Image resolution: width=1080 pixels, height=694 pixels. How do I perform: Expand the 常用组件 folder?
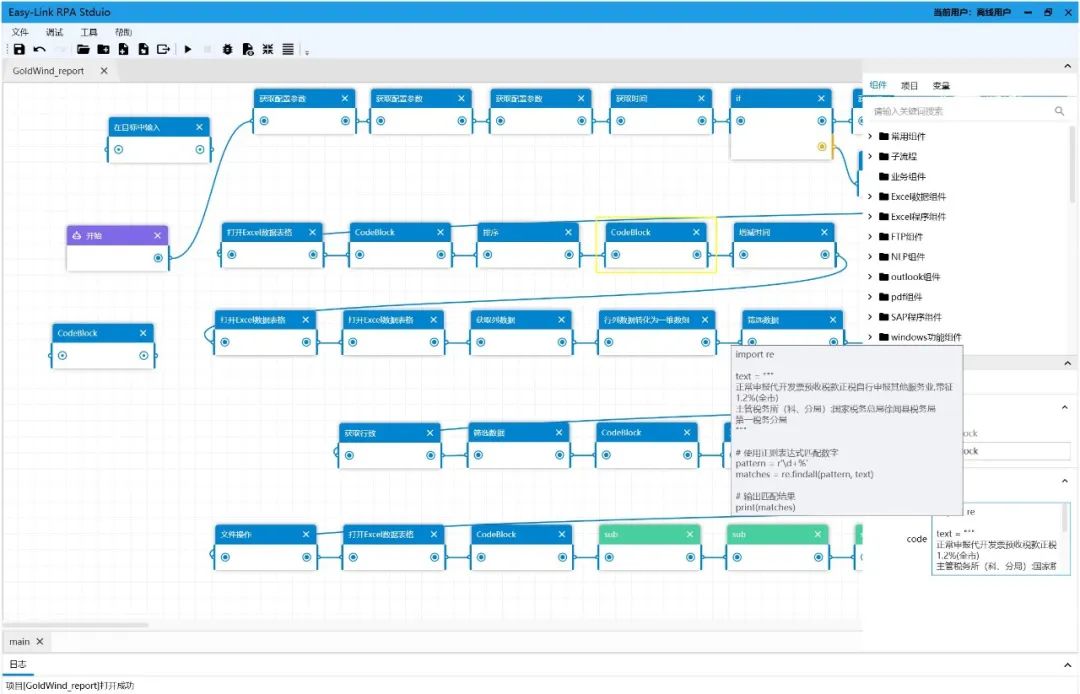click(870, 137)
